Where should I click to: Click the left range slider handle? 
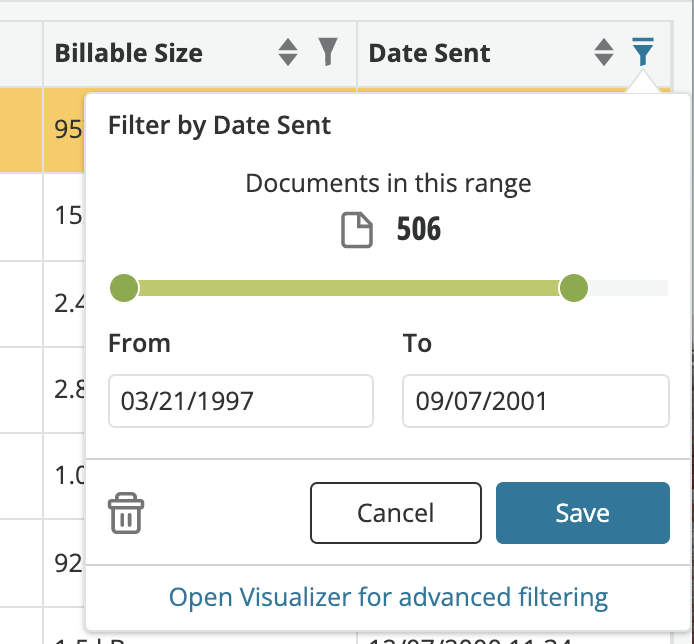click(x=124, y=288)
